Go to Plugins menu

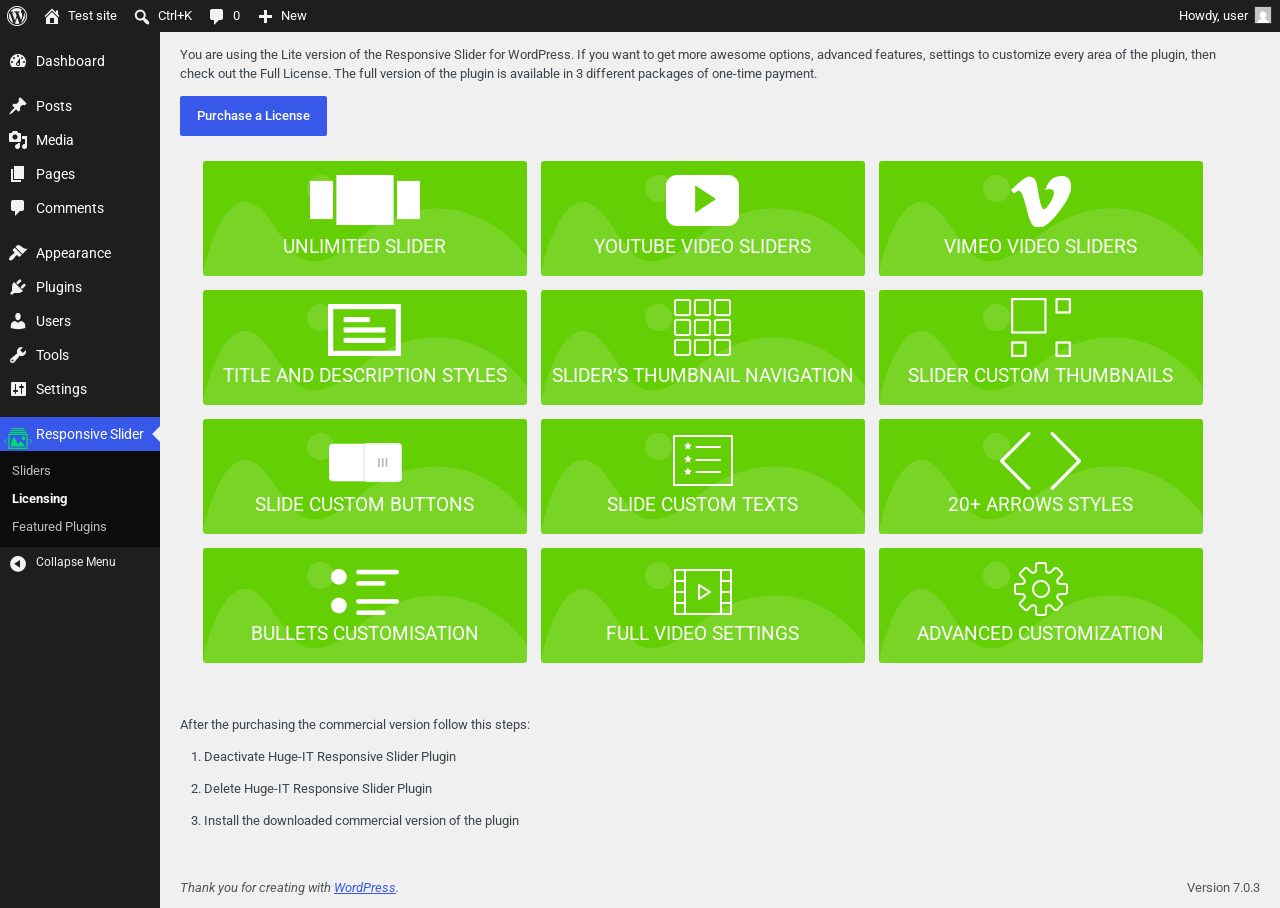(80, 287)
